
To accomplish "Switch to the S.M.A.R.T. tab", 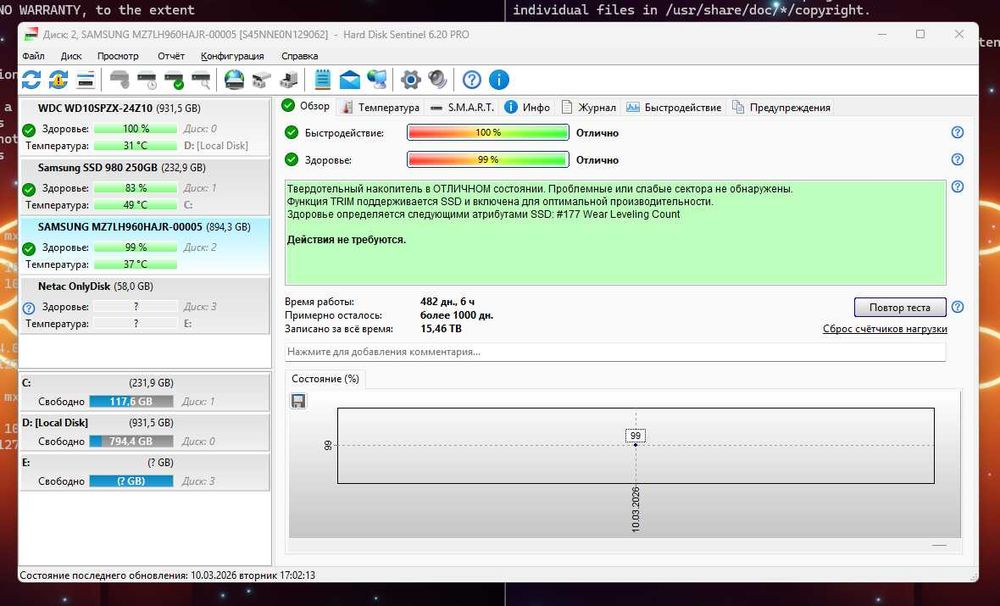I will coord(463,107).
